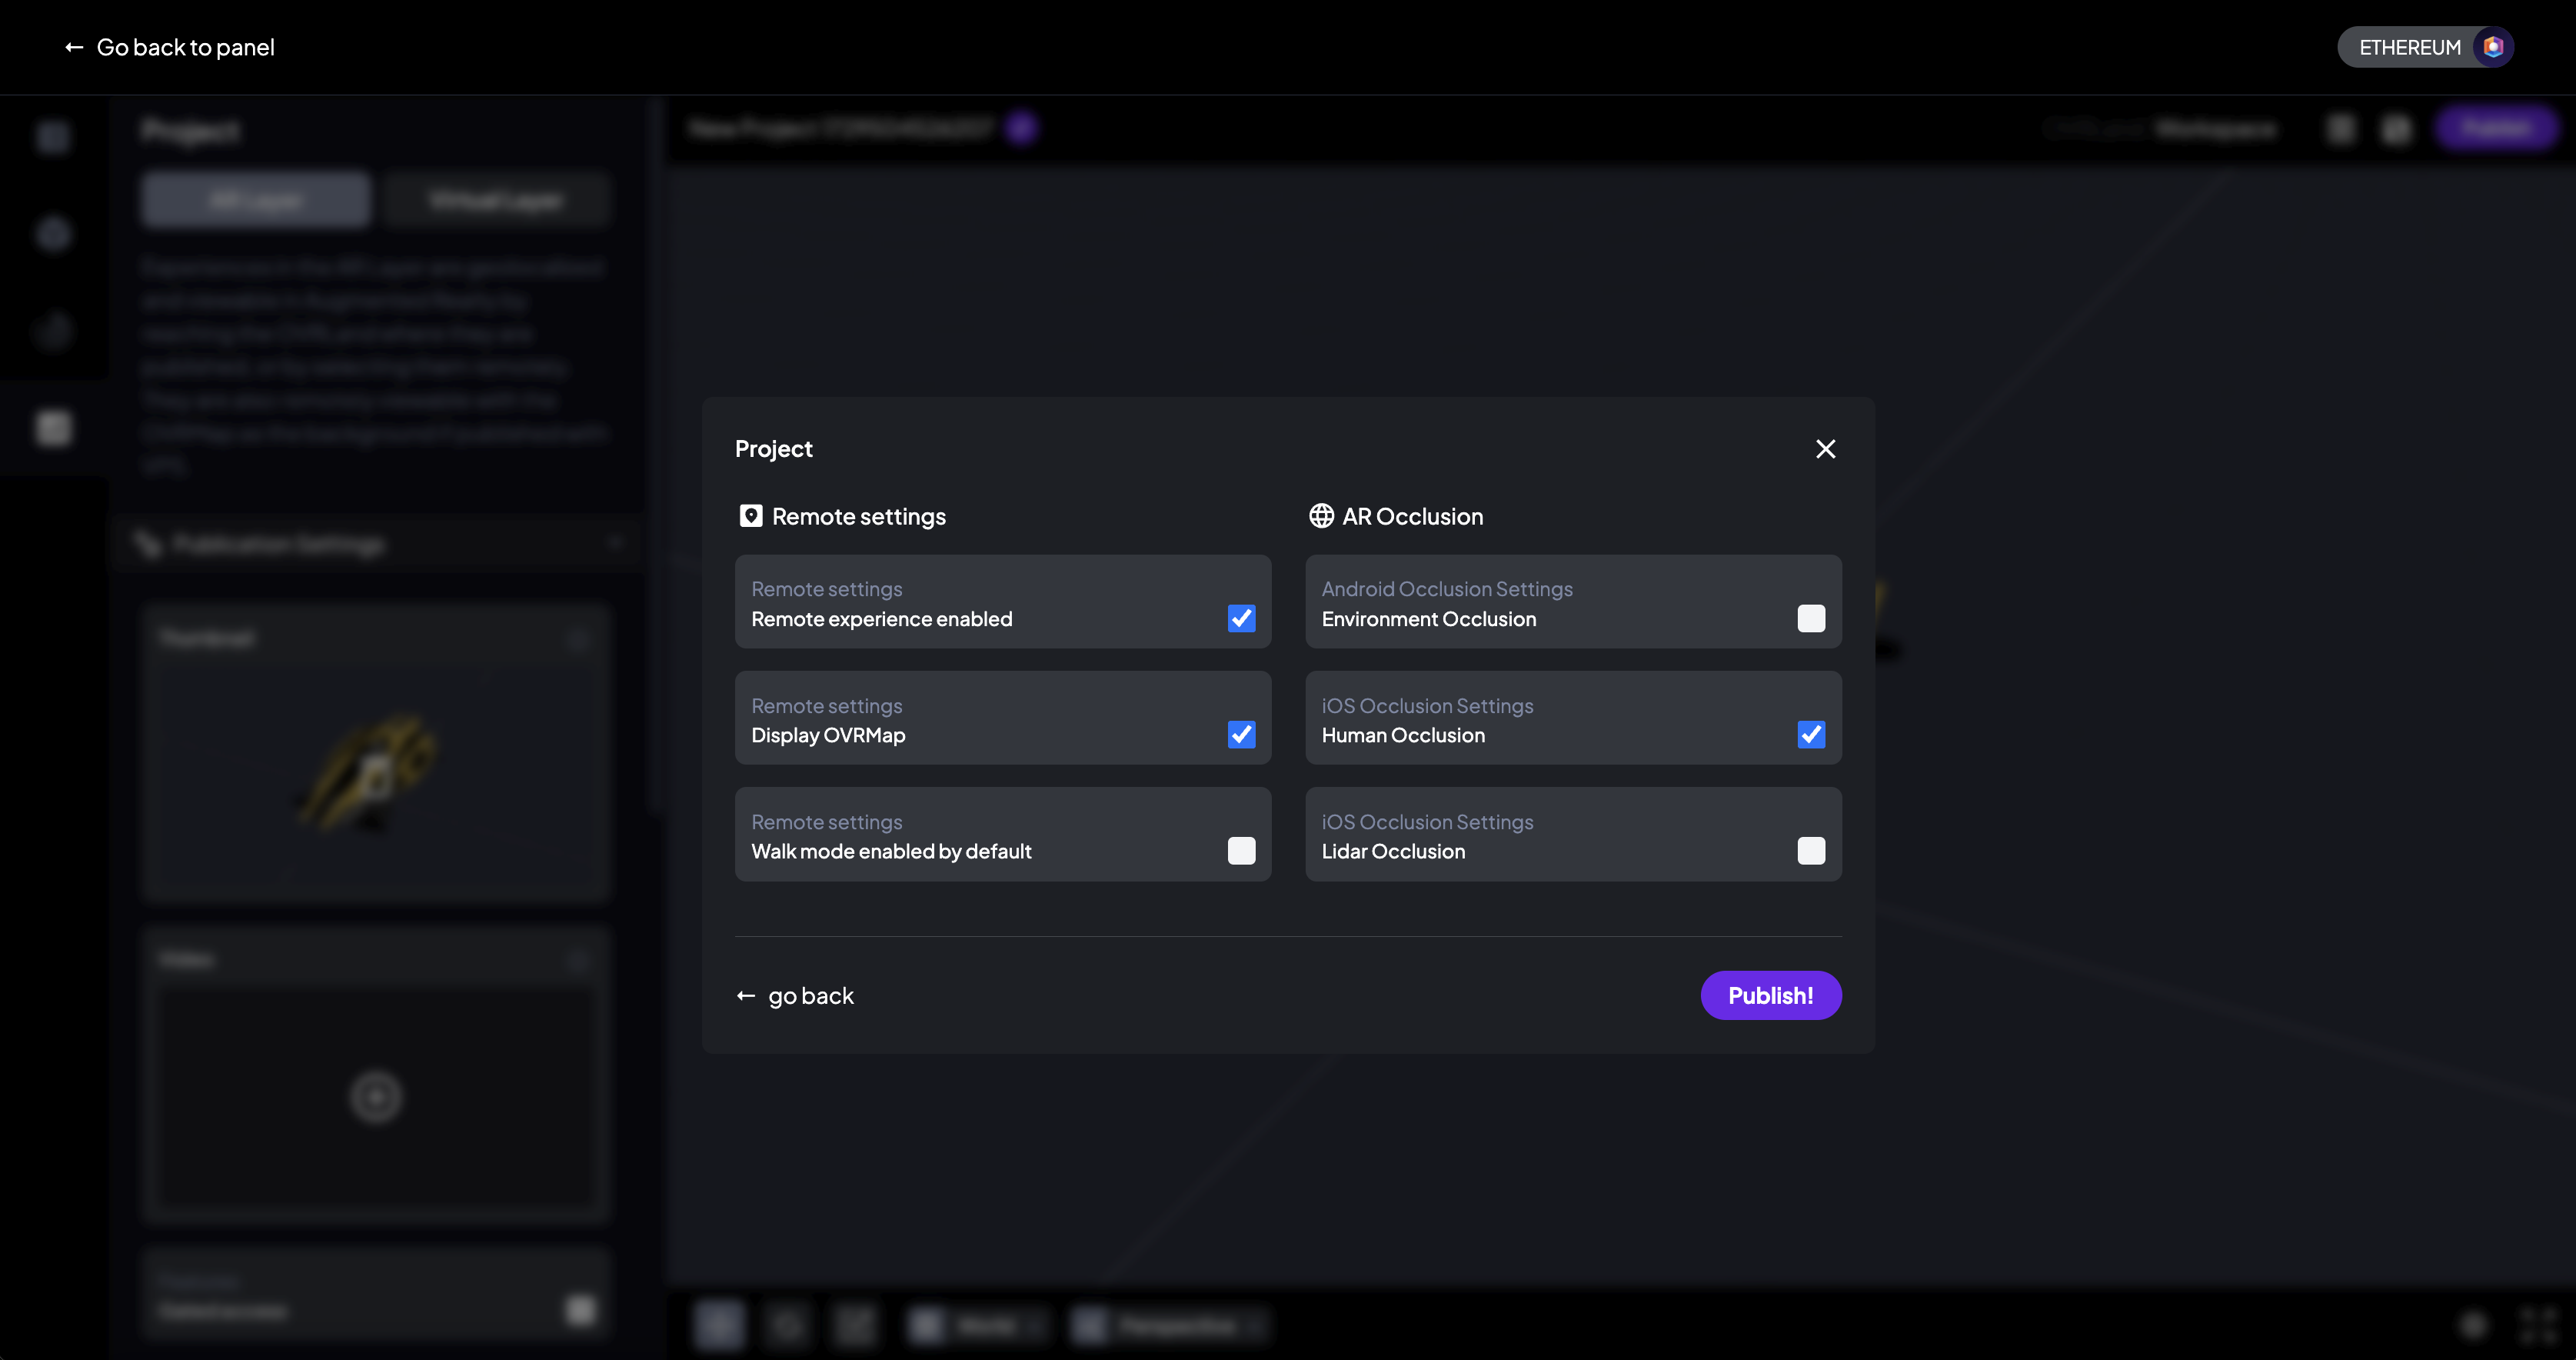Disable Display OVRMap checkbox

tap(1241, 735)
